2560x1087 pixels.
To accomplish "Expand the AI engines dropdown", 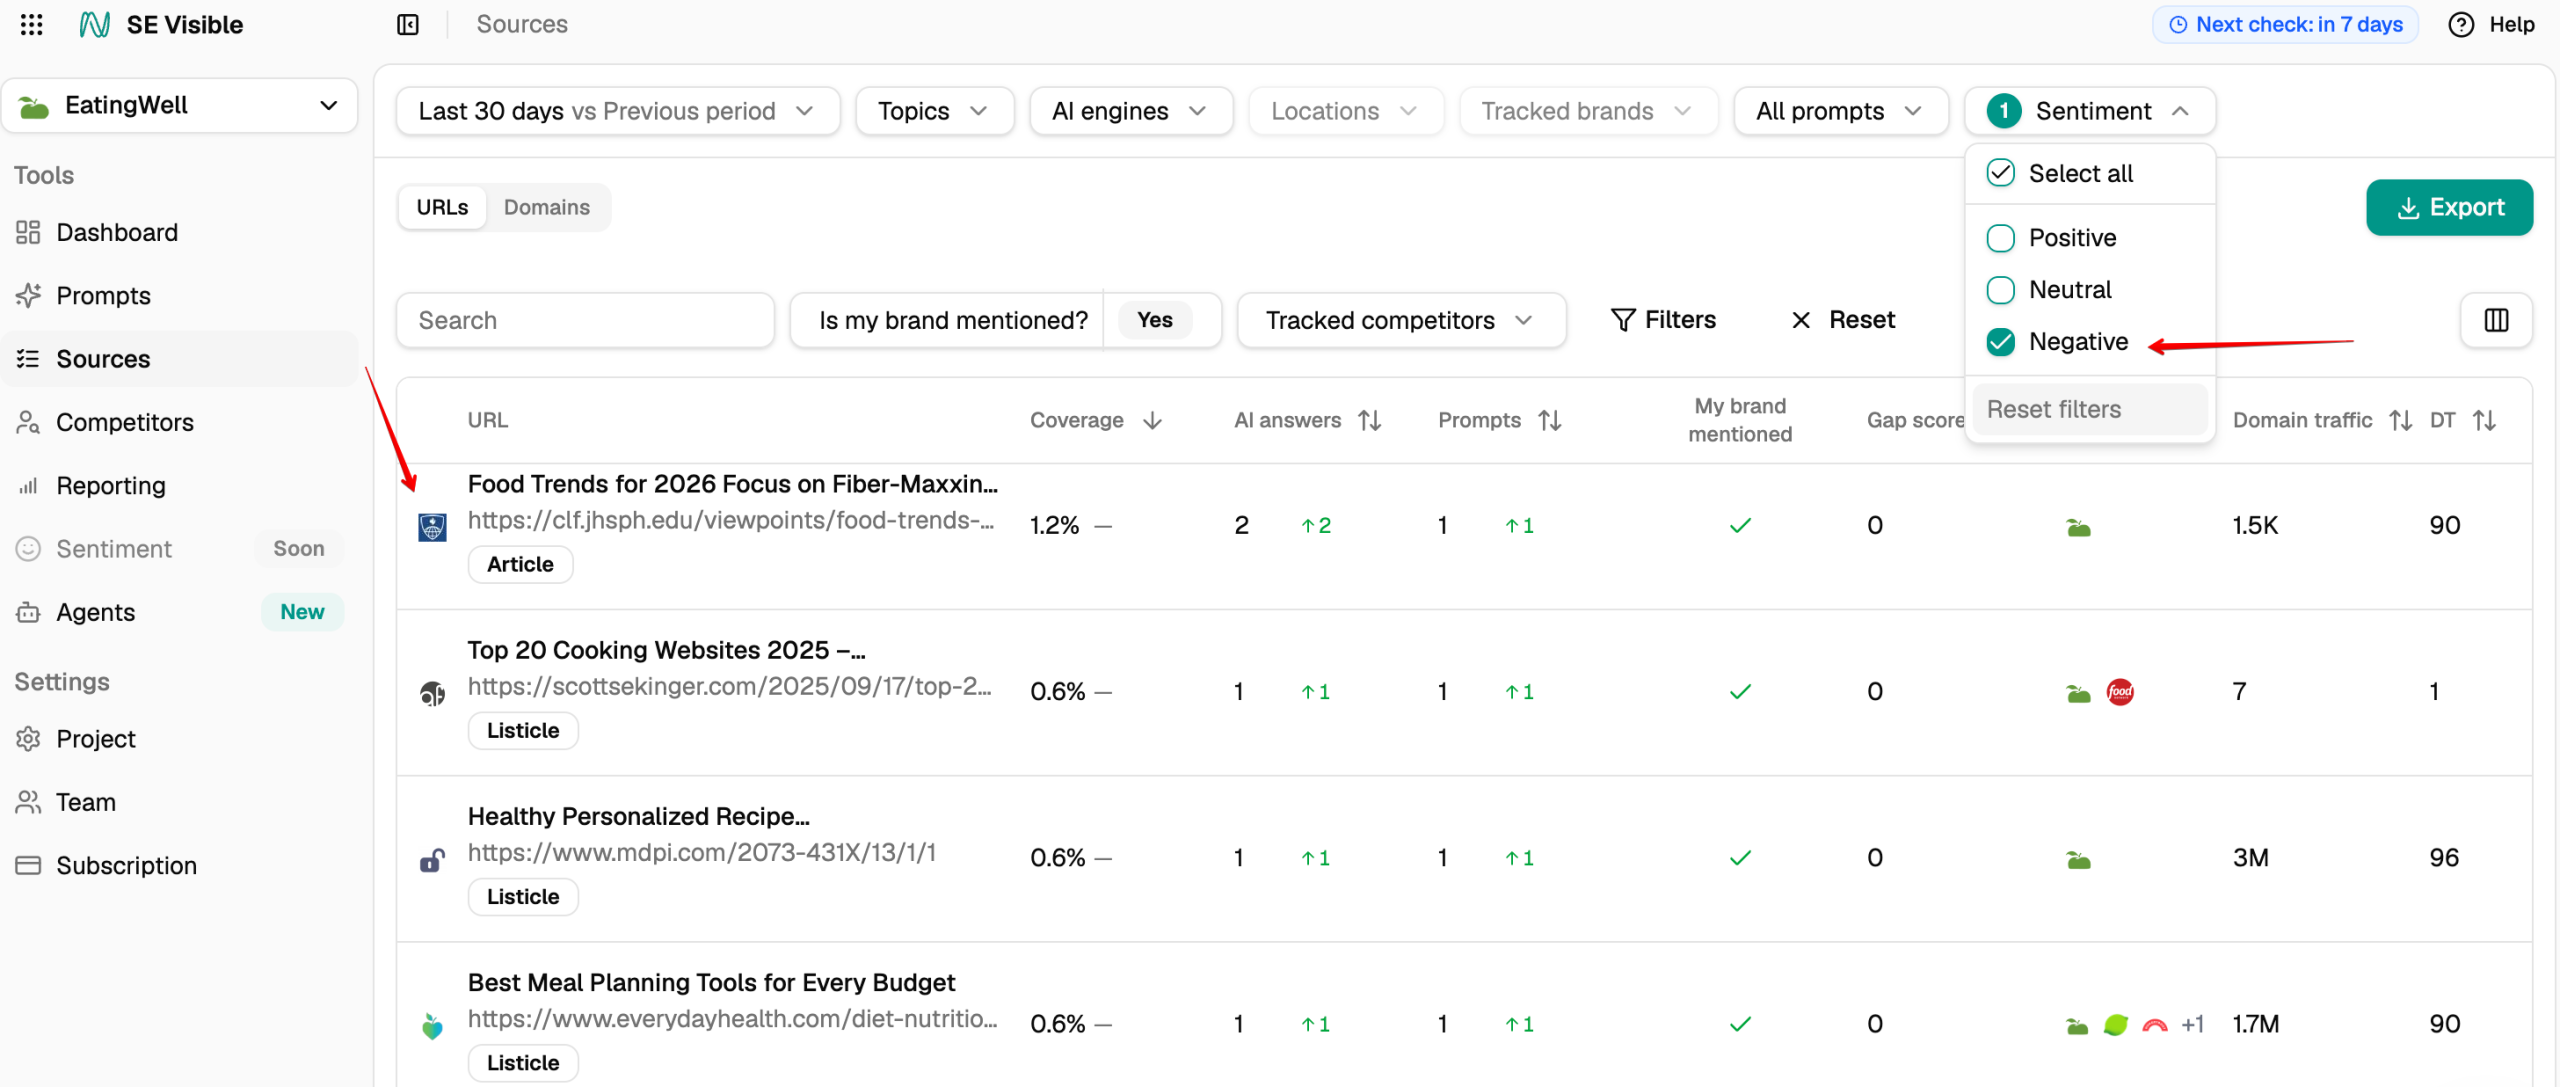I will 1130,111.
